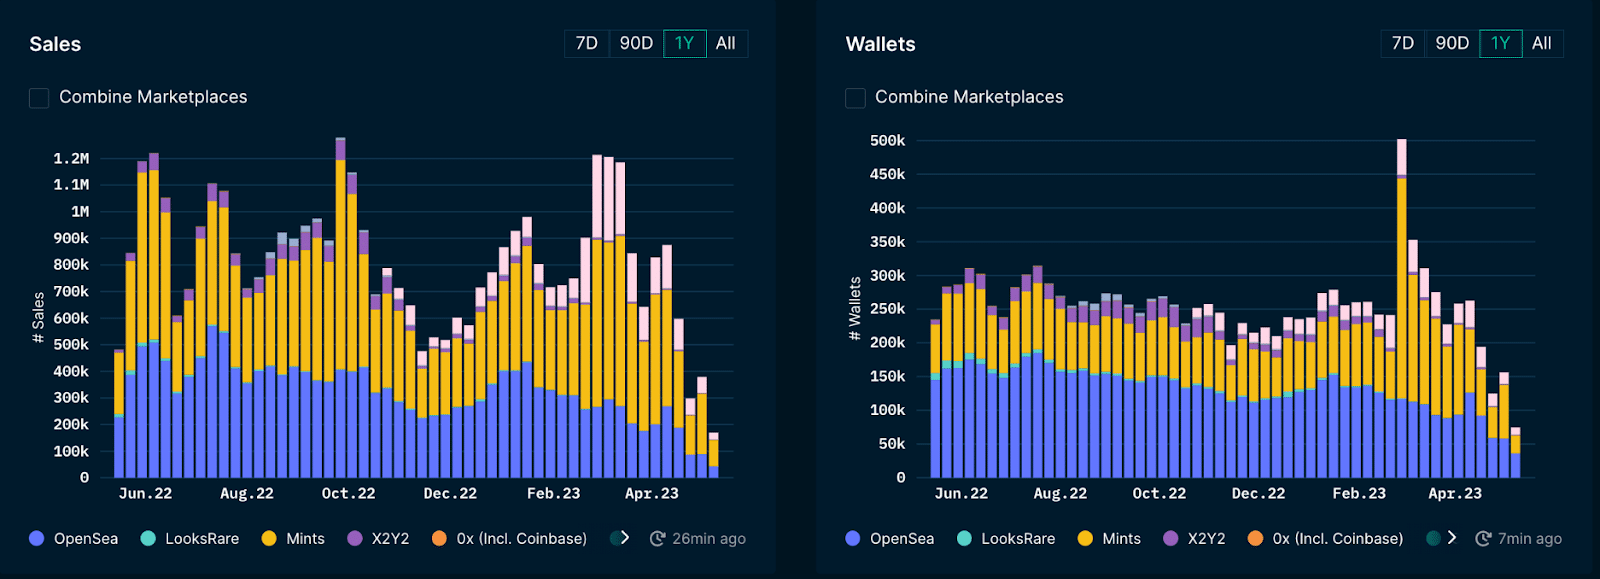Select the 7D range in Sales panel
The image size is (1600, 579).
pos(587,43)
